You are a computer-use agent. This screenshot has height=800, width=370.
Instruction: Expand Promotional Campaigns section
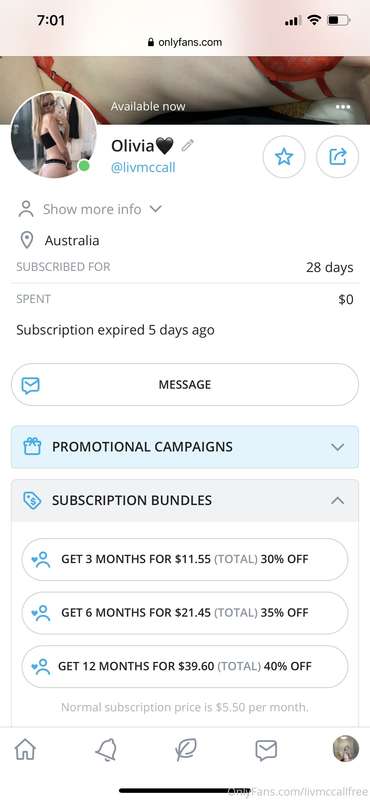tap(185, 447)
